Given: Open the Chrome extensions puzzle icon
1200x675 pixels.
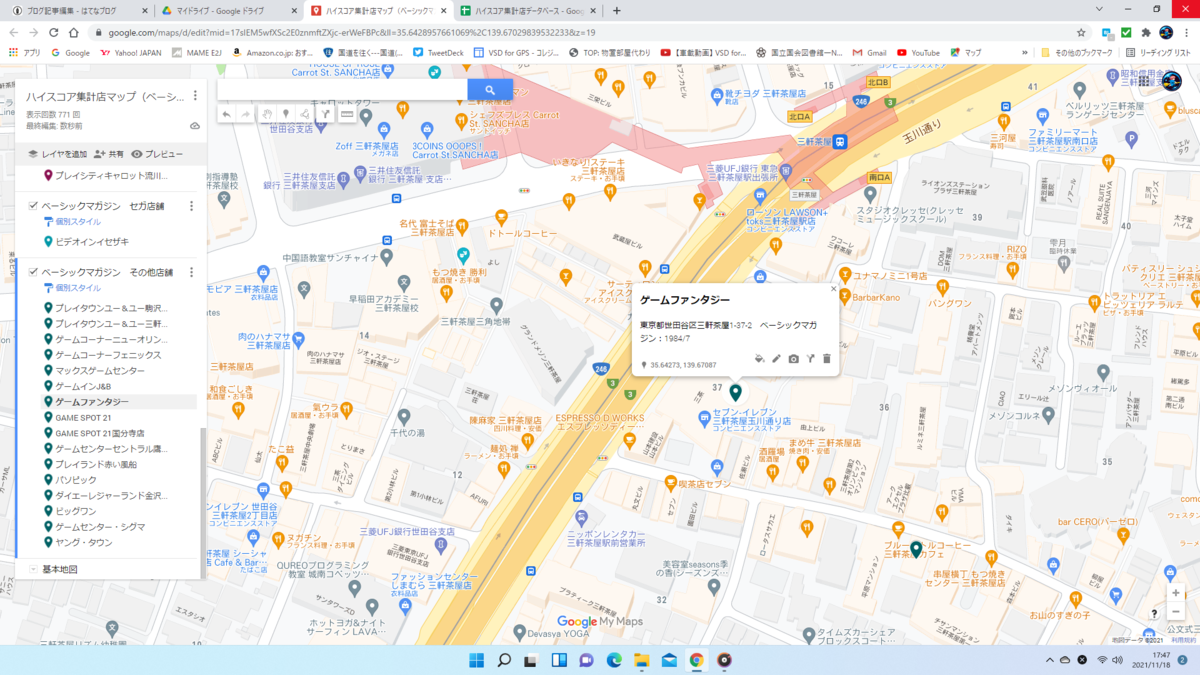Looking at the screenshot, I should pos(1145,32).
